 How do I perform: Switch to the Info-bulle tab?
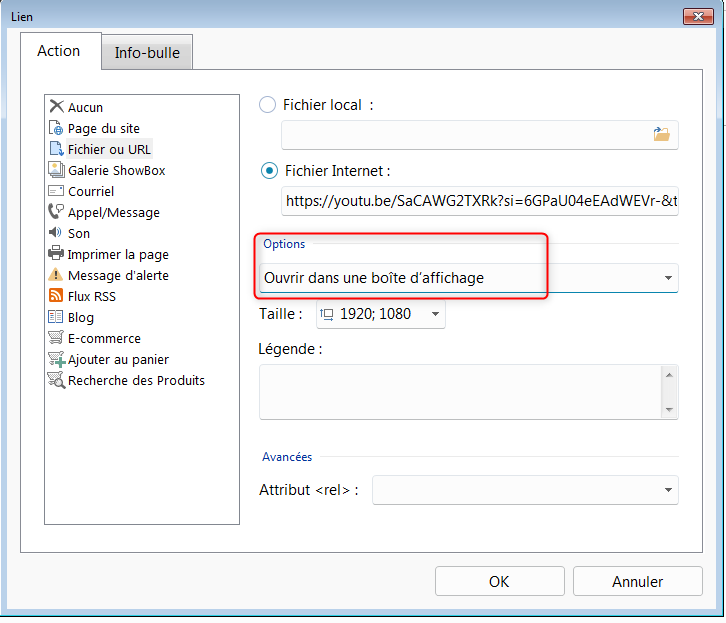[x=147, y=53]
